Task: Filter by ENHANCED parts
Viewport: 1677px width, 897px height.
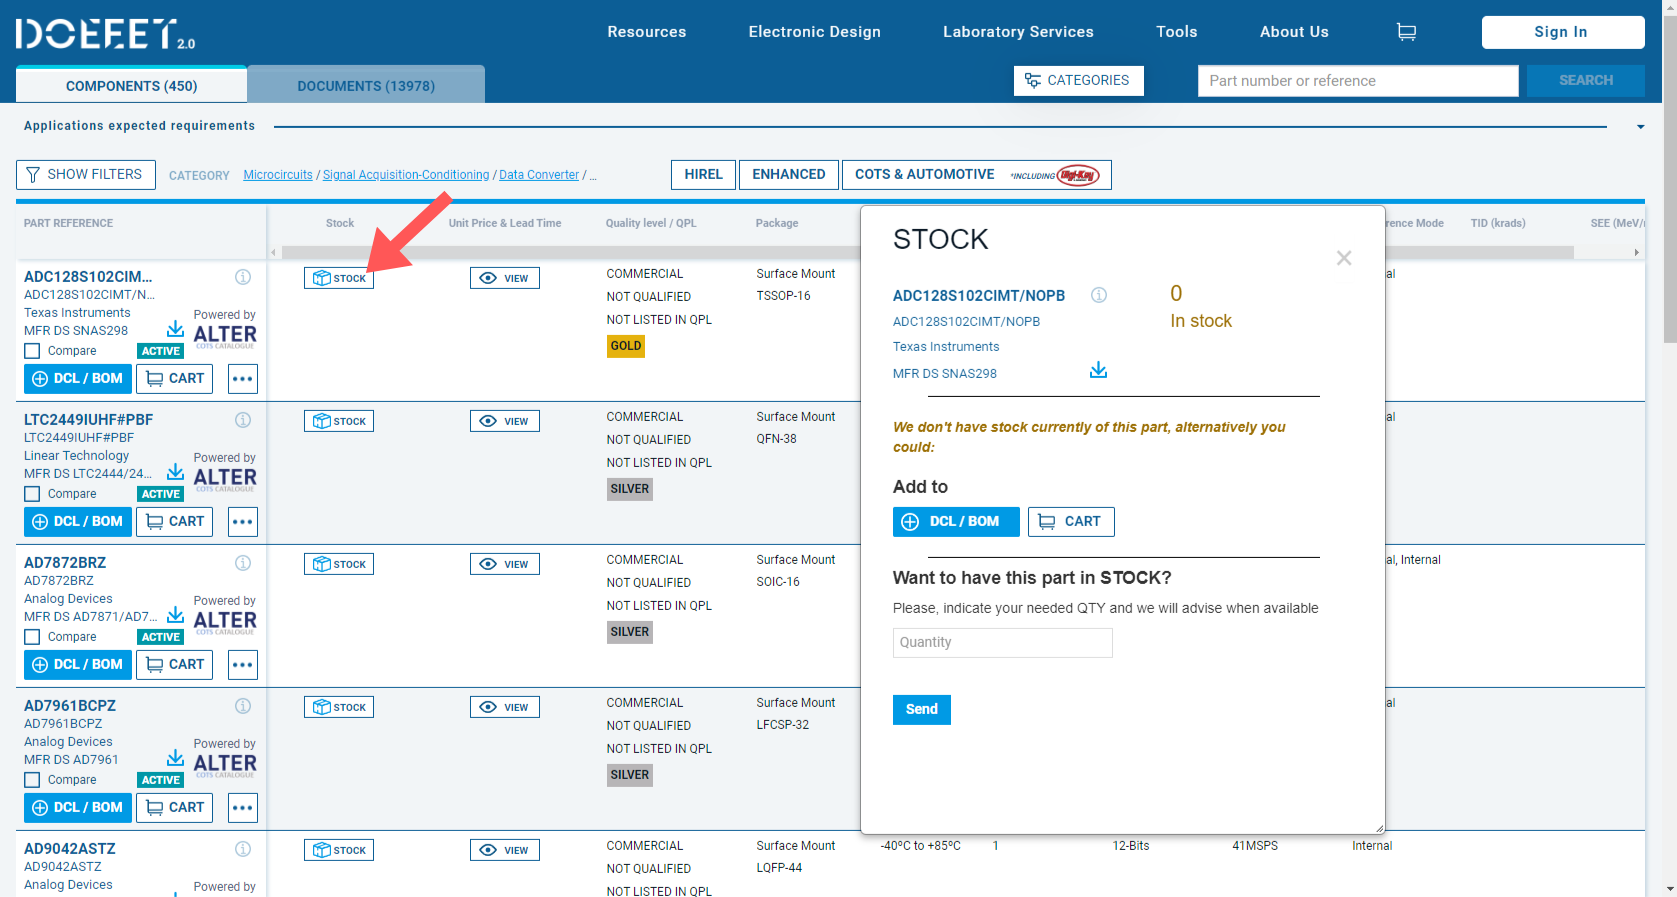Action: click(x=788, y=175)
